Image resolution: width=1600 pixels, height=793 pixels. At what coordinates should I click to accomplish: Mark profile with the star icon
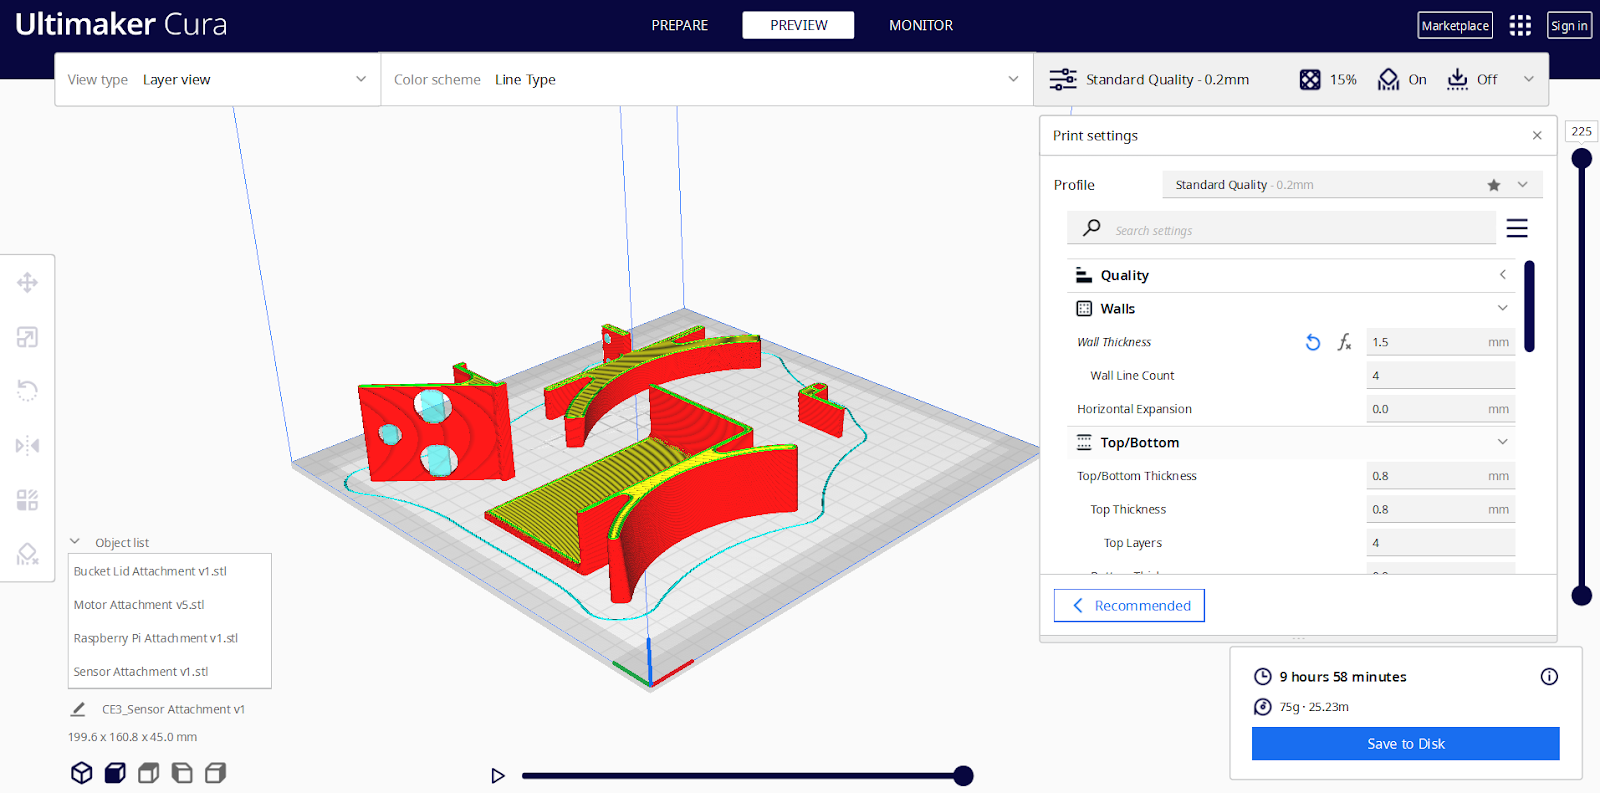pyautogui.click(x=1494, y=185)
